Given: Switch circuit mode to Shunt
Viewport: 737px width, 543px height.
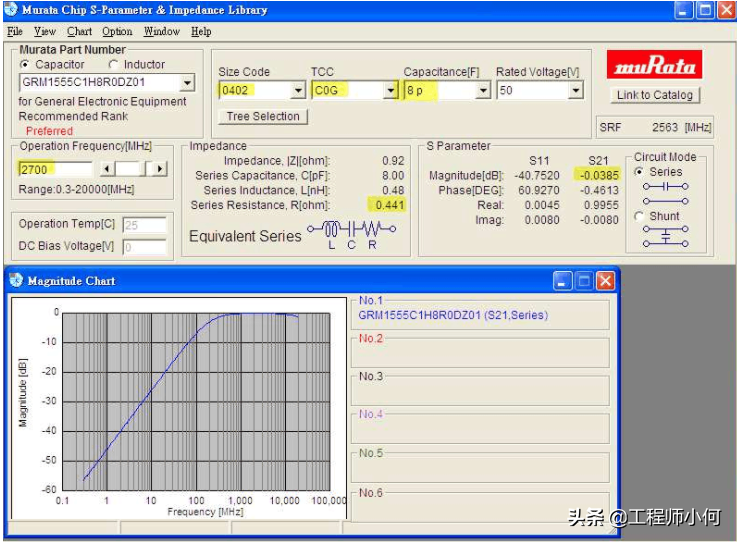Looking at the screenshot, I should click(x=640, y=216).
